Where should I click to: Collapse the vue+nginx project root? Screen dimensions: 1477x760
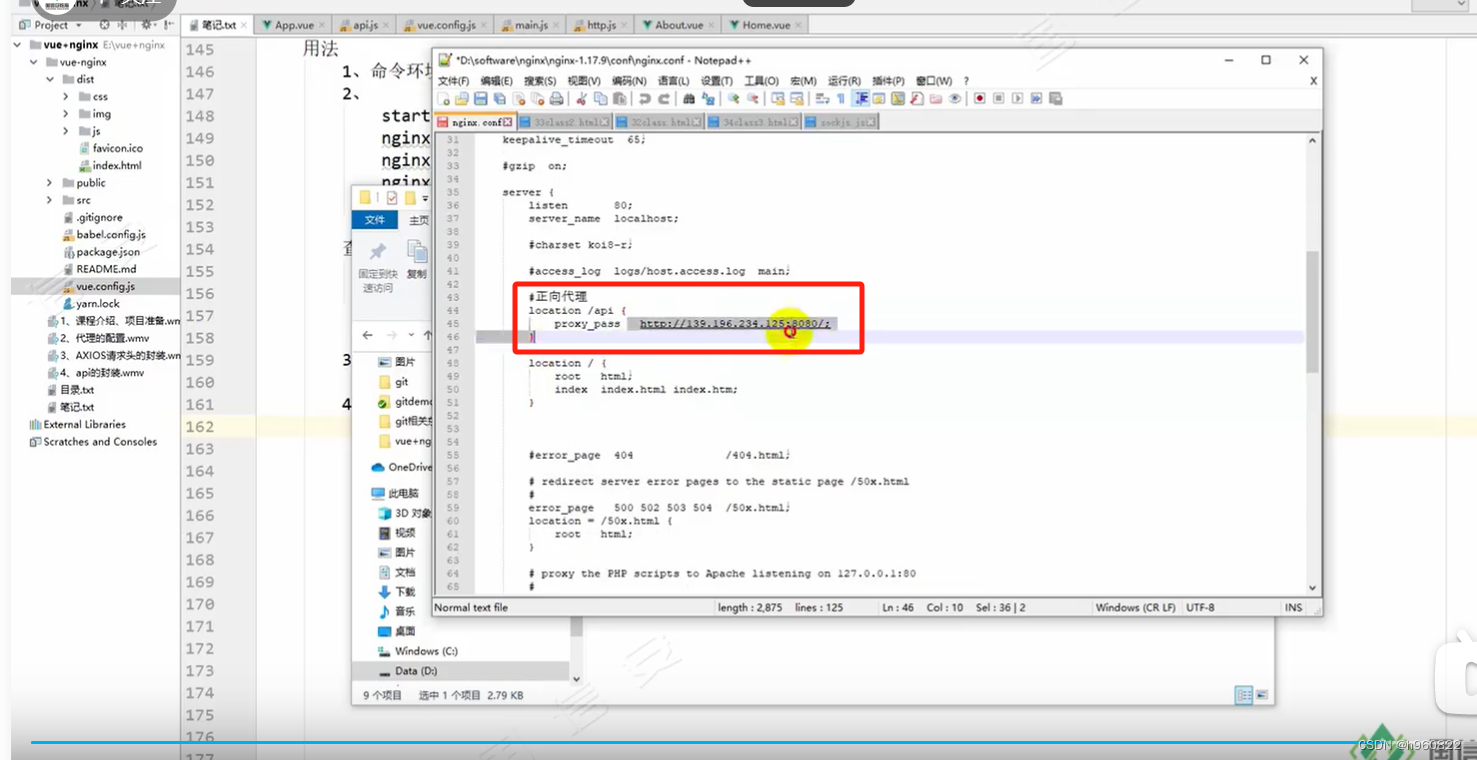18,45
